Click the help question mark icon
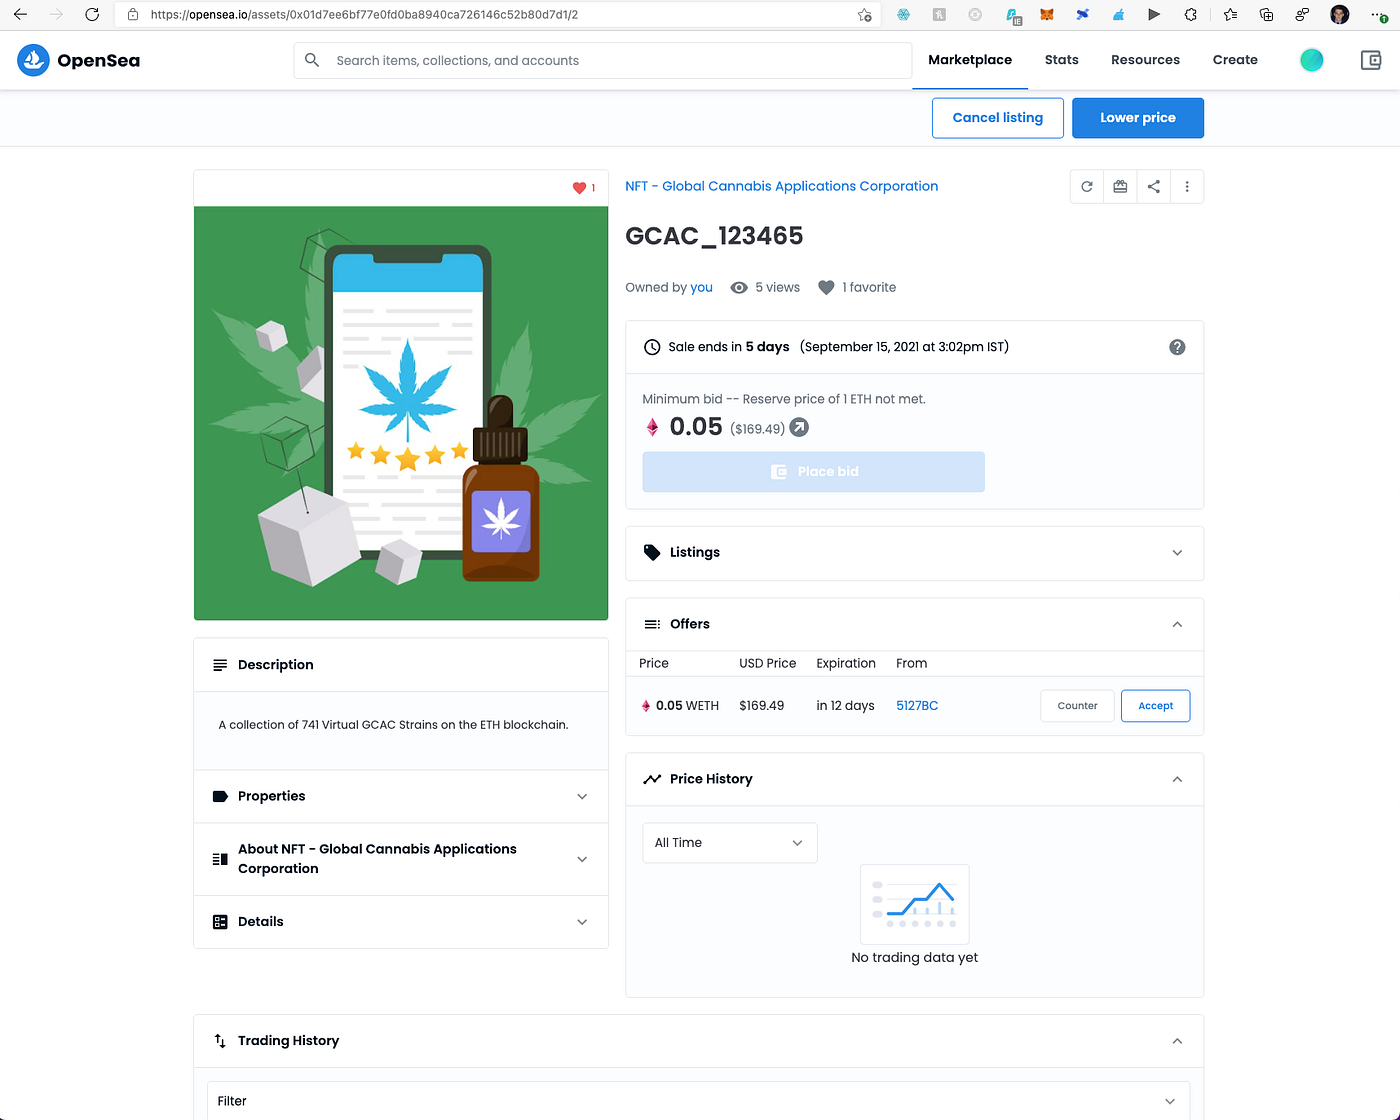1400x1120 pixels. pyautogui.click(x=1177, y=347)
